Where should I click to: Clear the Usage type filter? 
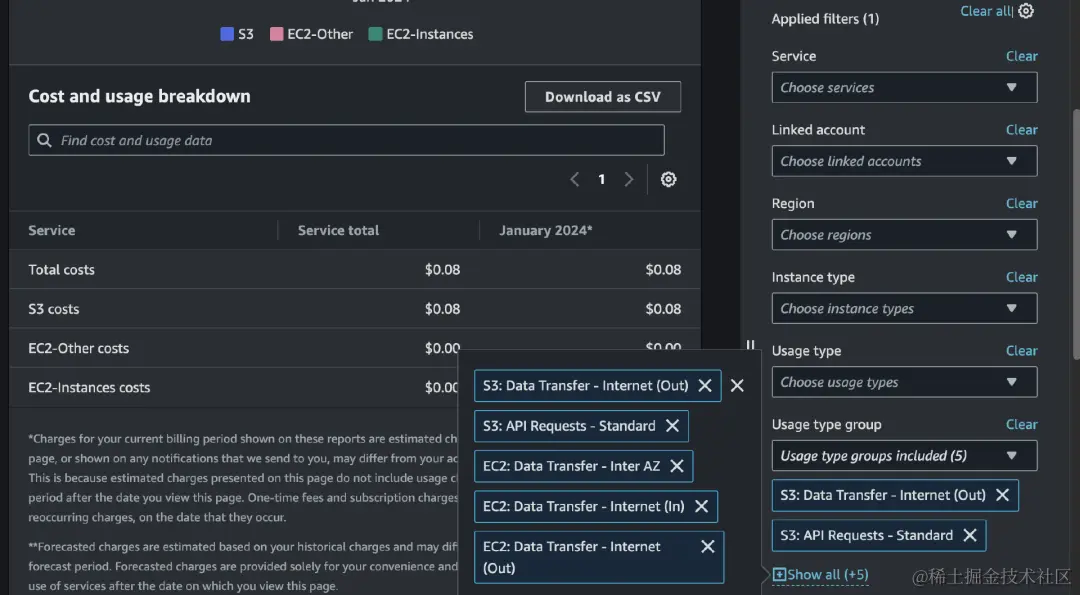click(1021, 351)
